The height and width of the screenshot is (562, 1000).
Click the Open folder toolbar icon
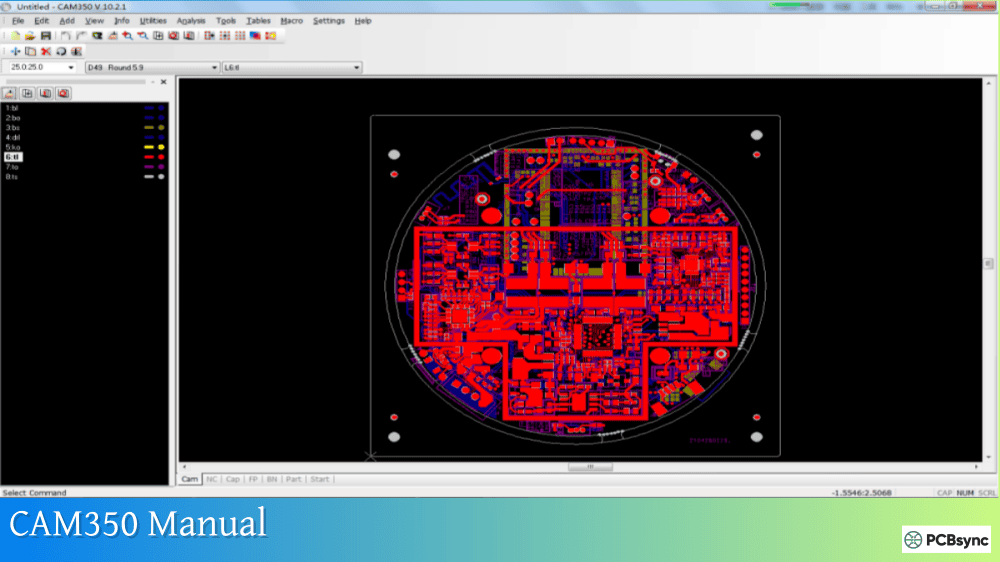click(30, 35)
